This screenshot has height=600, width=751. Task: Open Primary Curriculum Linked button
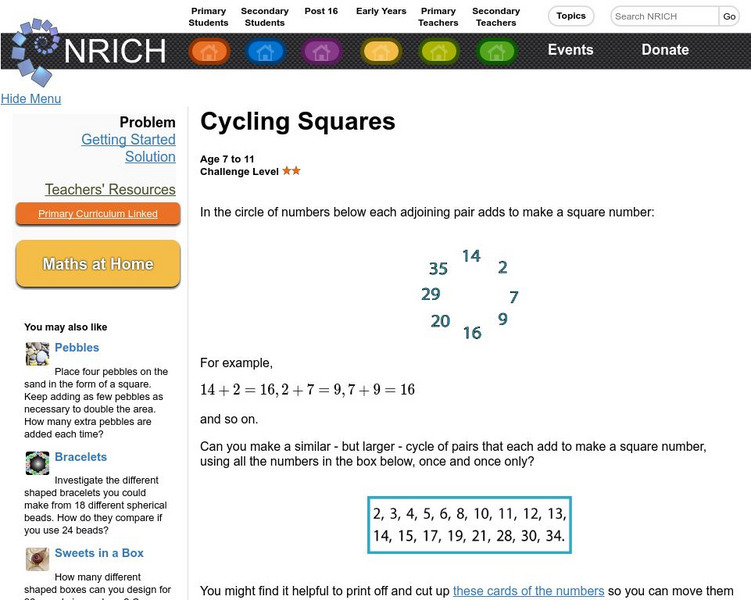click(x=98, y=214)
